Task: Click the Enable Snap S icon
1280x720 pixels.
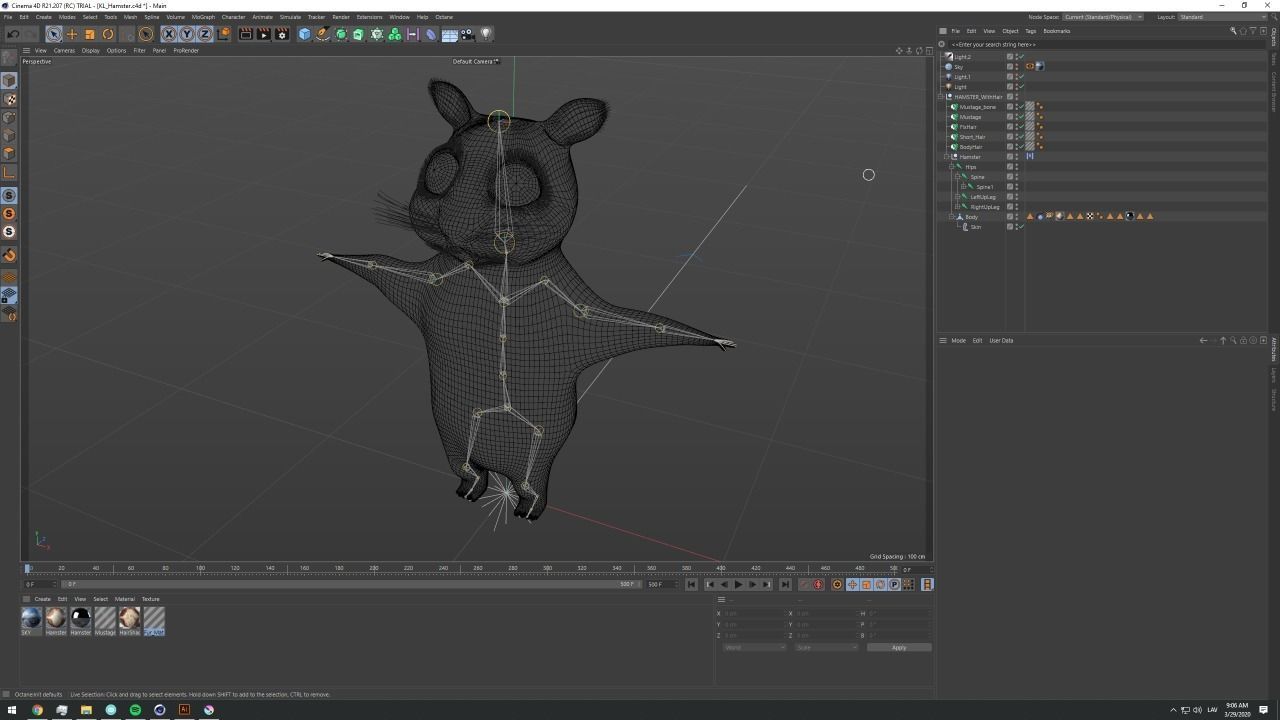Action: (9, 195)
